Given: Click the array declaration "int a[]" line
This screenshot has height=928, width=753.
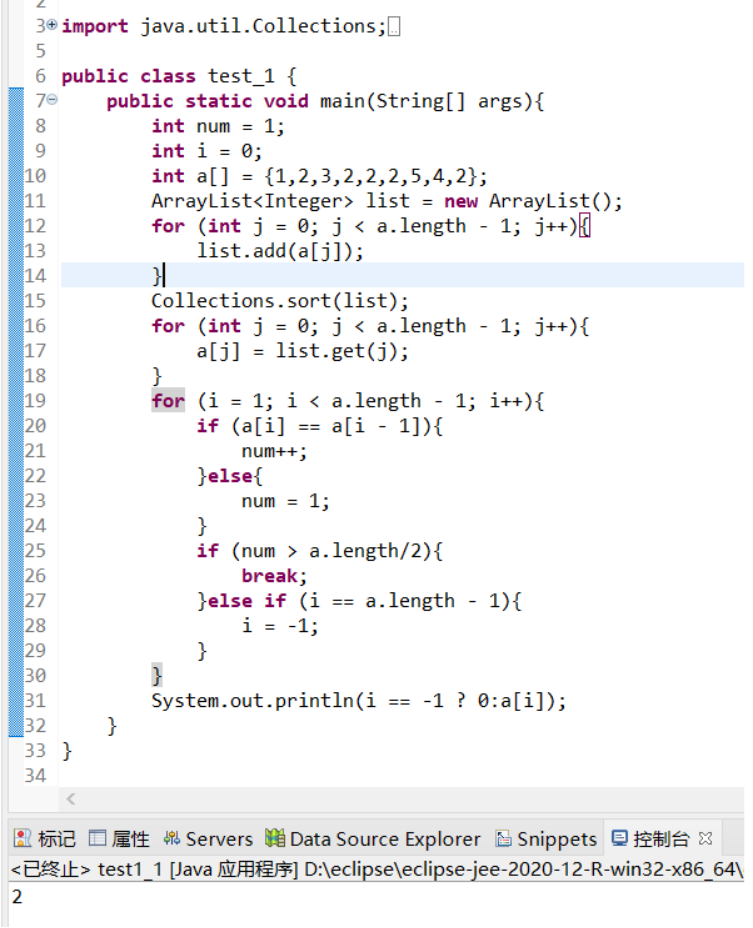Looking at the screenshot, I should (x=320, y=176).
